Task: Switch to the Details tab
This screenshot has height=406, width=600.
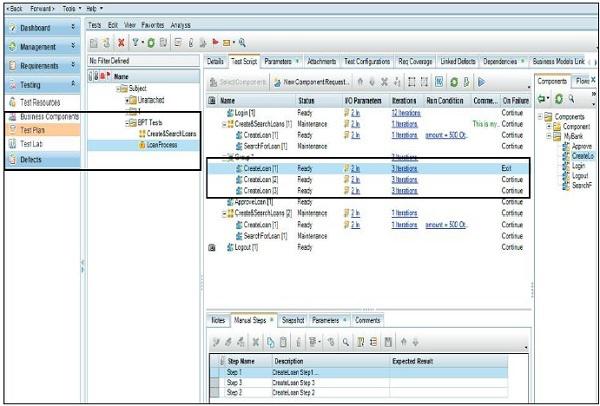Action: click(215, 62)
